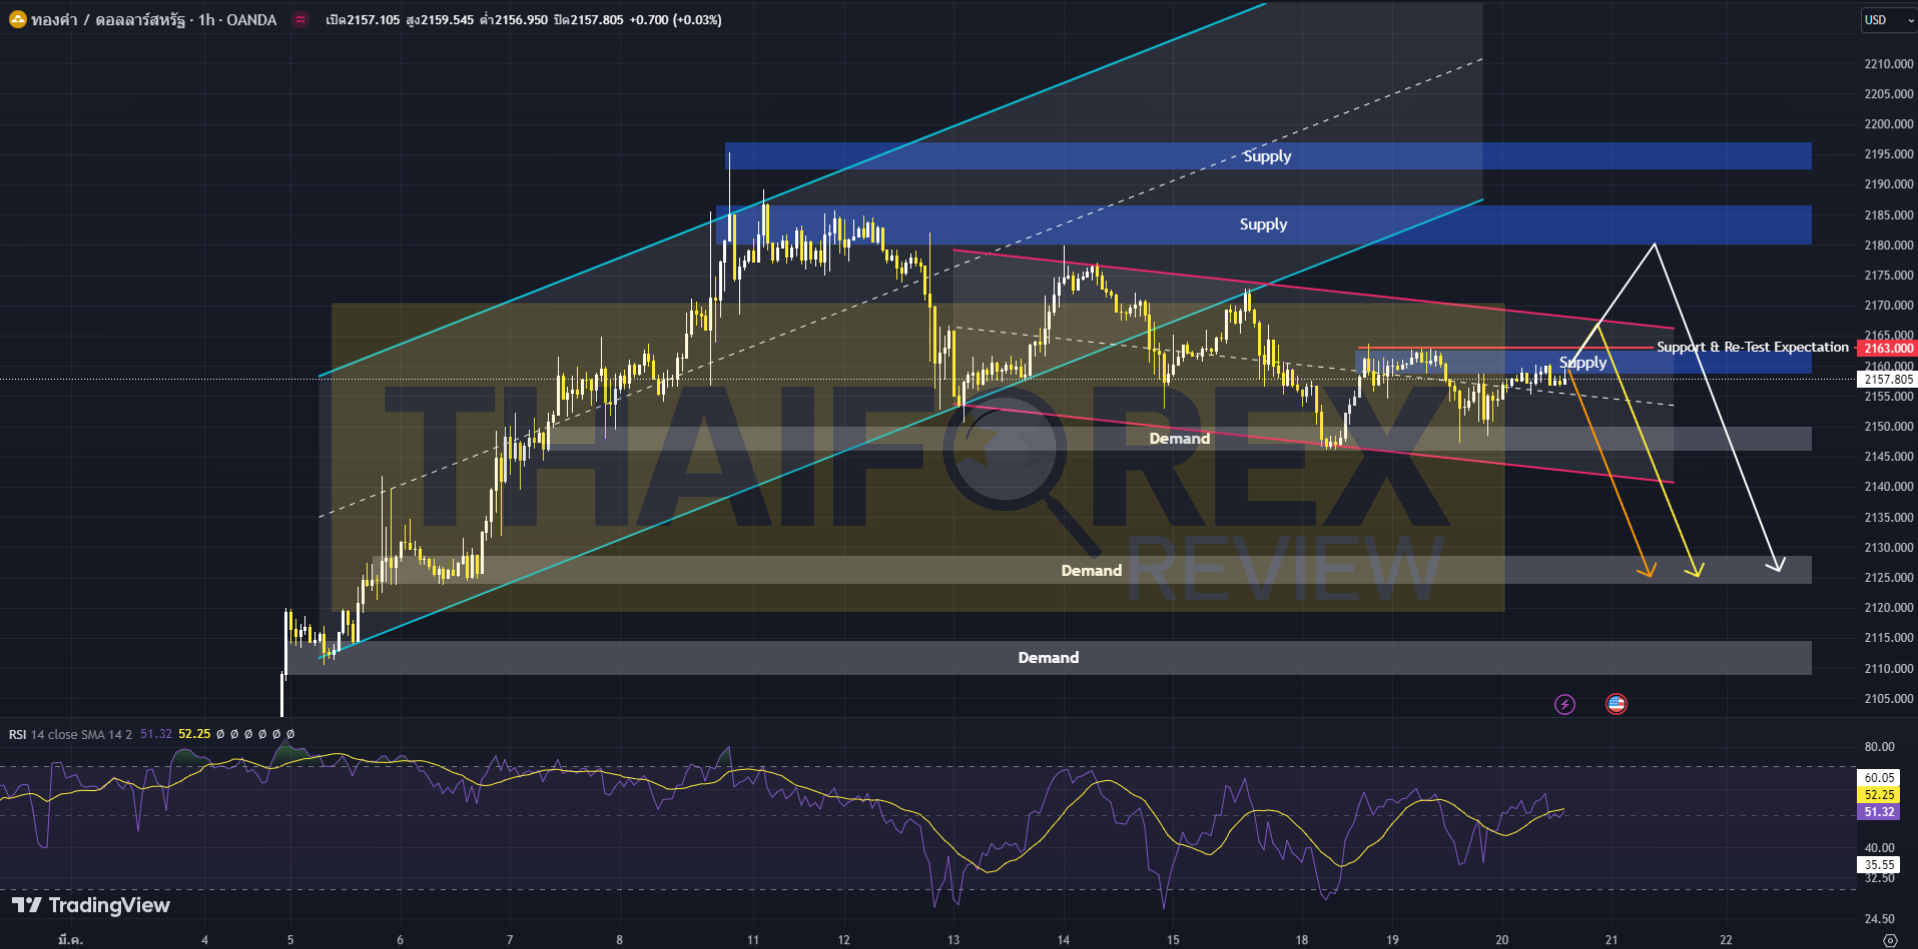Click the white 60.05 RSI axis label
Screen dimensions: 1918x949
[1879, 777]
